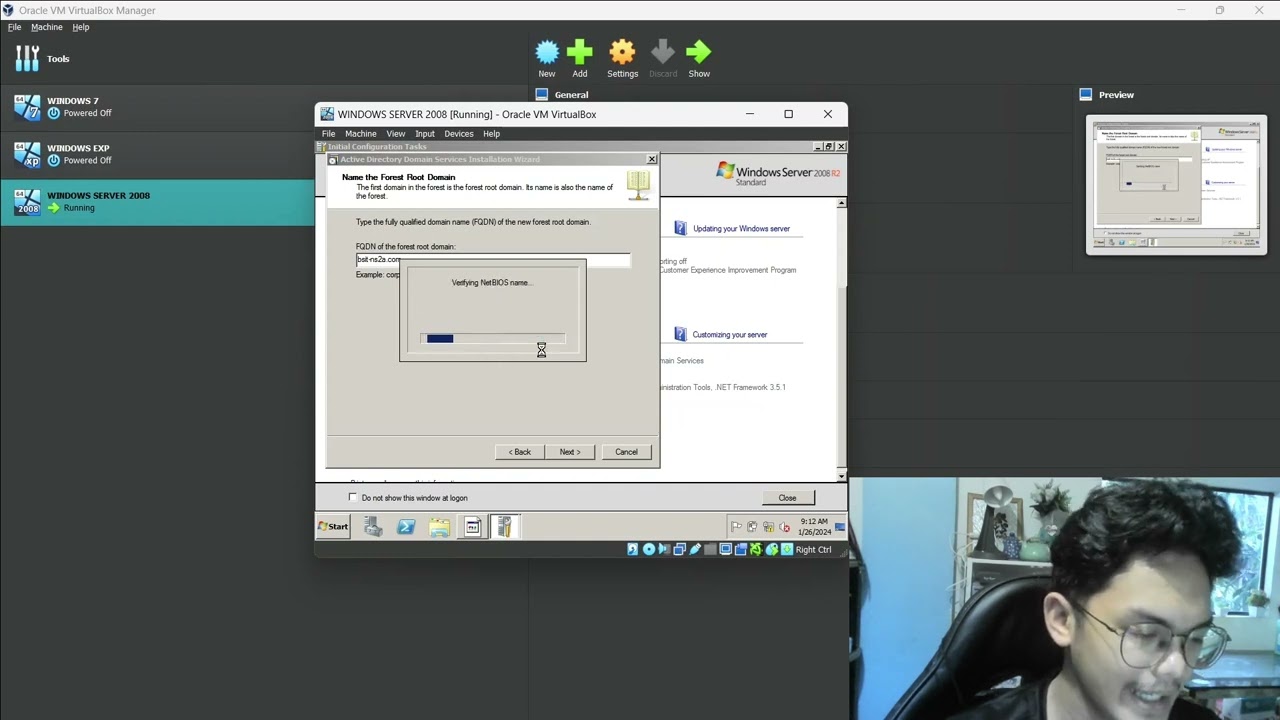Image resolution: width=1280 pixels, height=720 pixels.
Task: Close the Active Directory Installation Wizard dialog
Action: click(x=652, y=159)
